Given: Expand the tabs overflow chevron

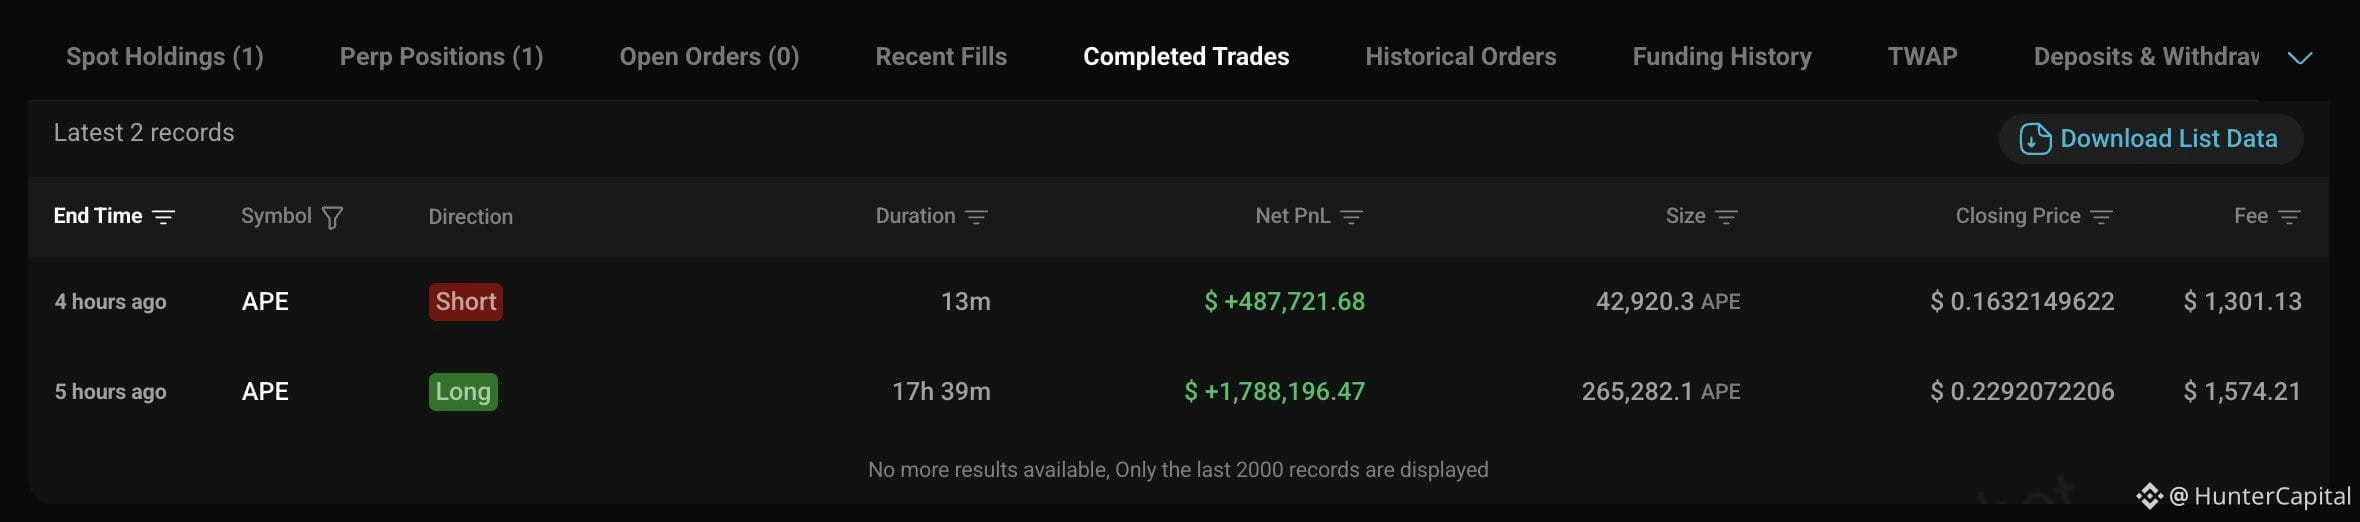Looking at the screenshot, I should [x=2300, y=58].
